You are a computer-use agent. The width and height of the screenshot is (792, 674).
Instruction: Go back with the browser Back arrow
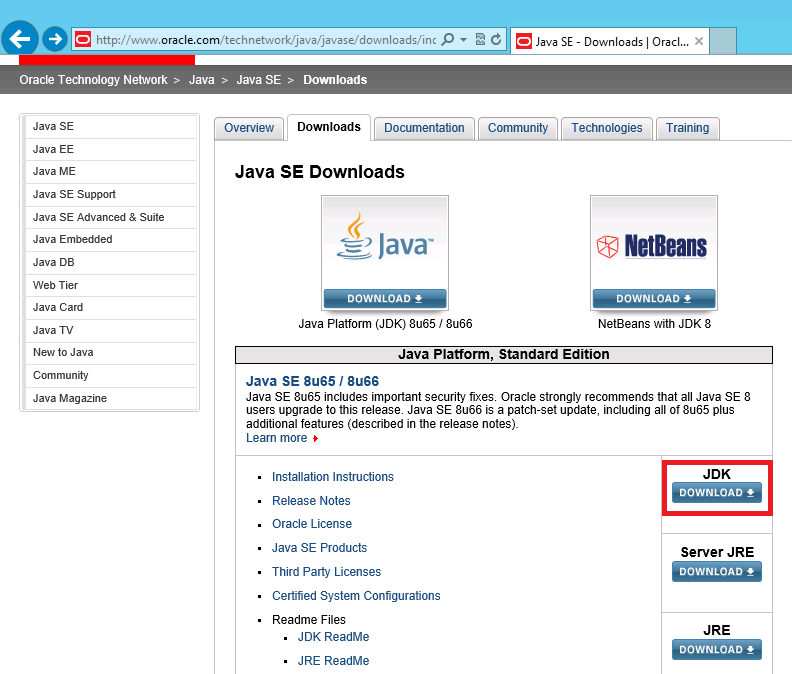(x=20, y=38)
